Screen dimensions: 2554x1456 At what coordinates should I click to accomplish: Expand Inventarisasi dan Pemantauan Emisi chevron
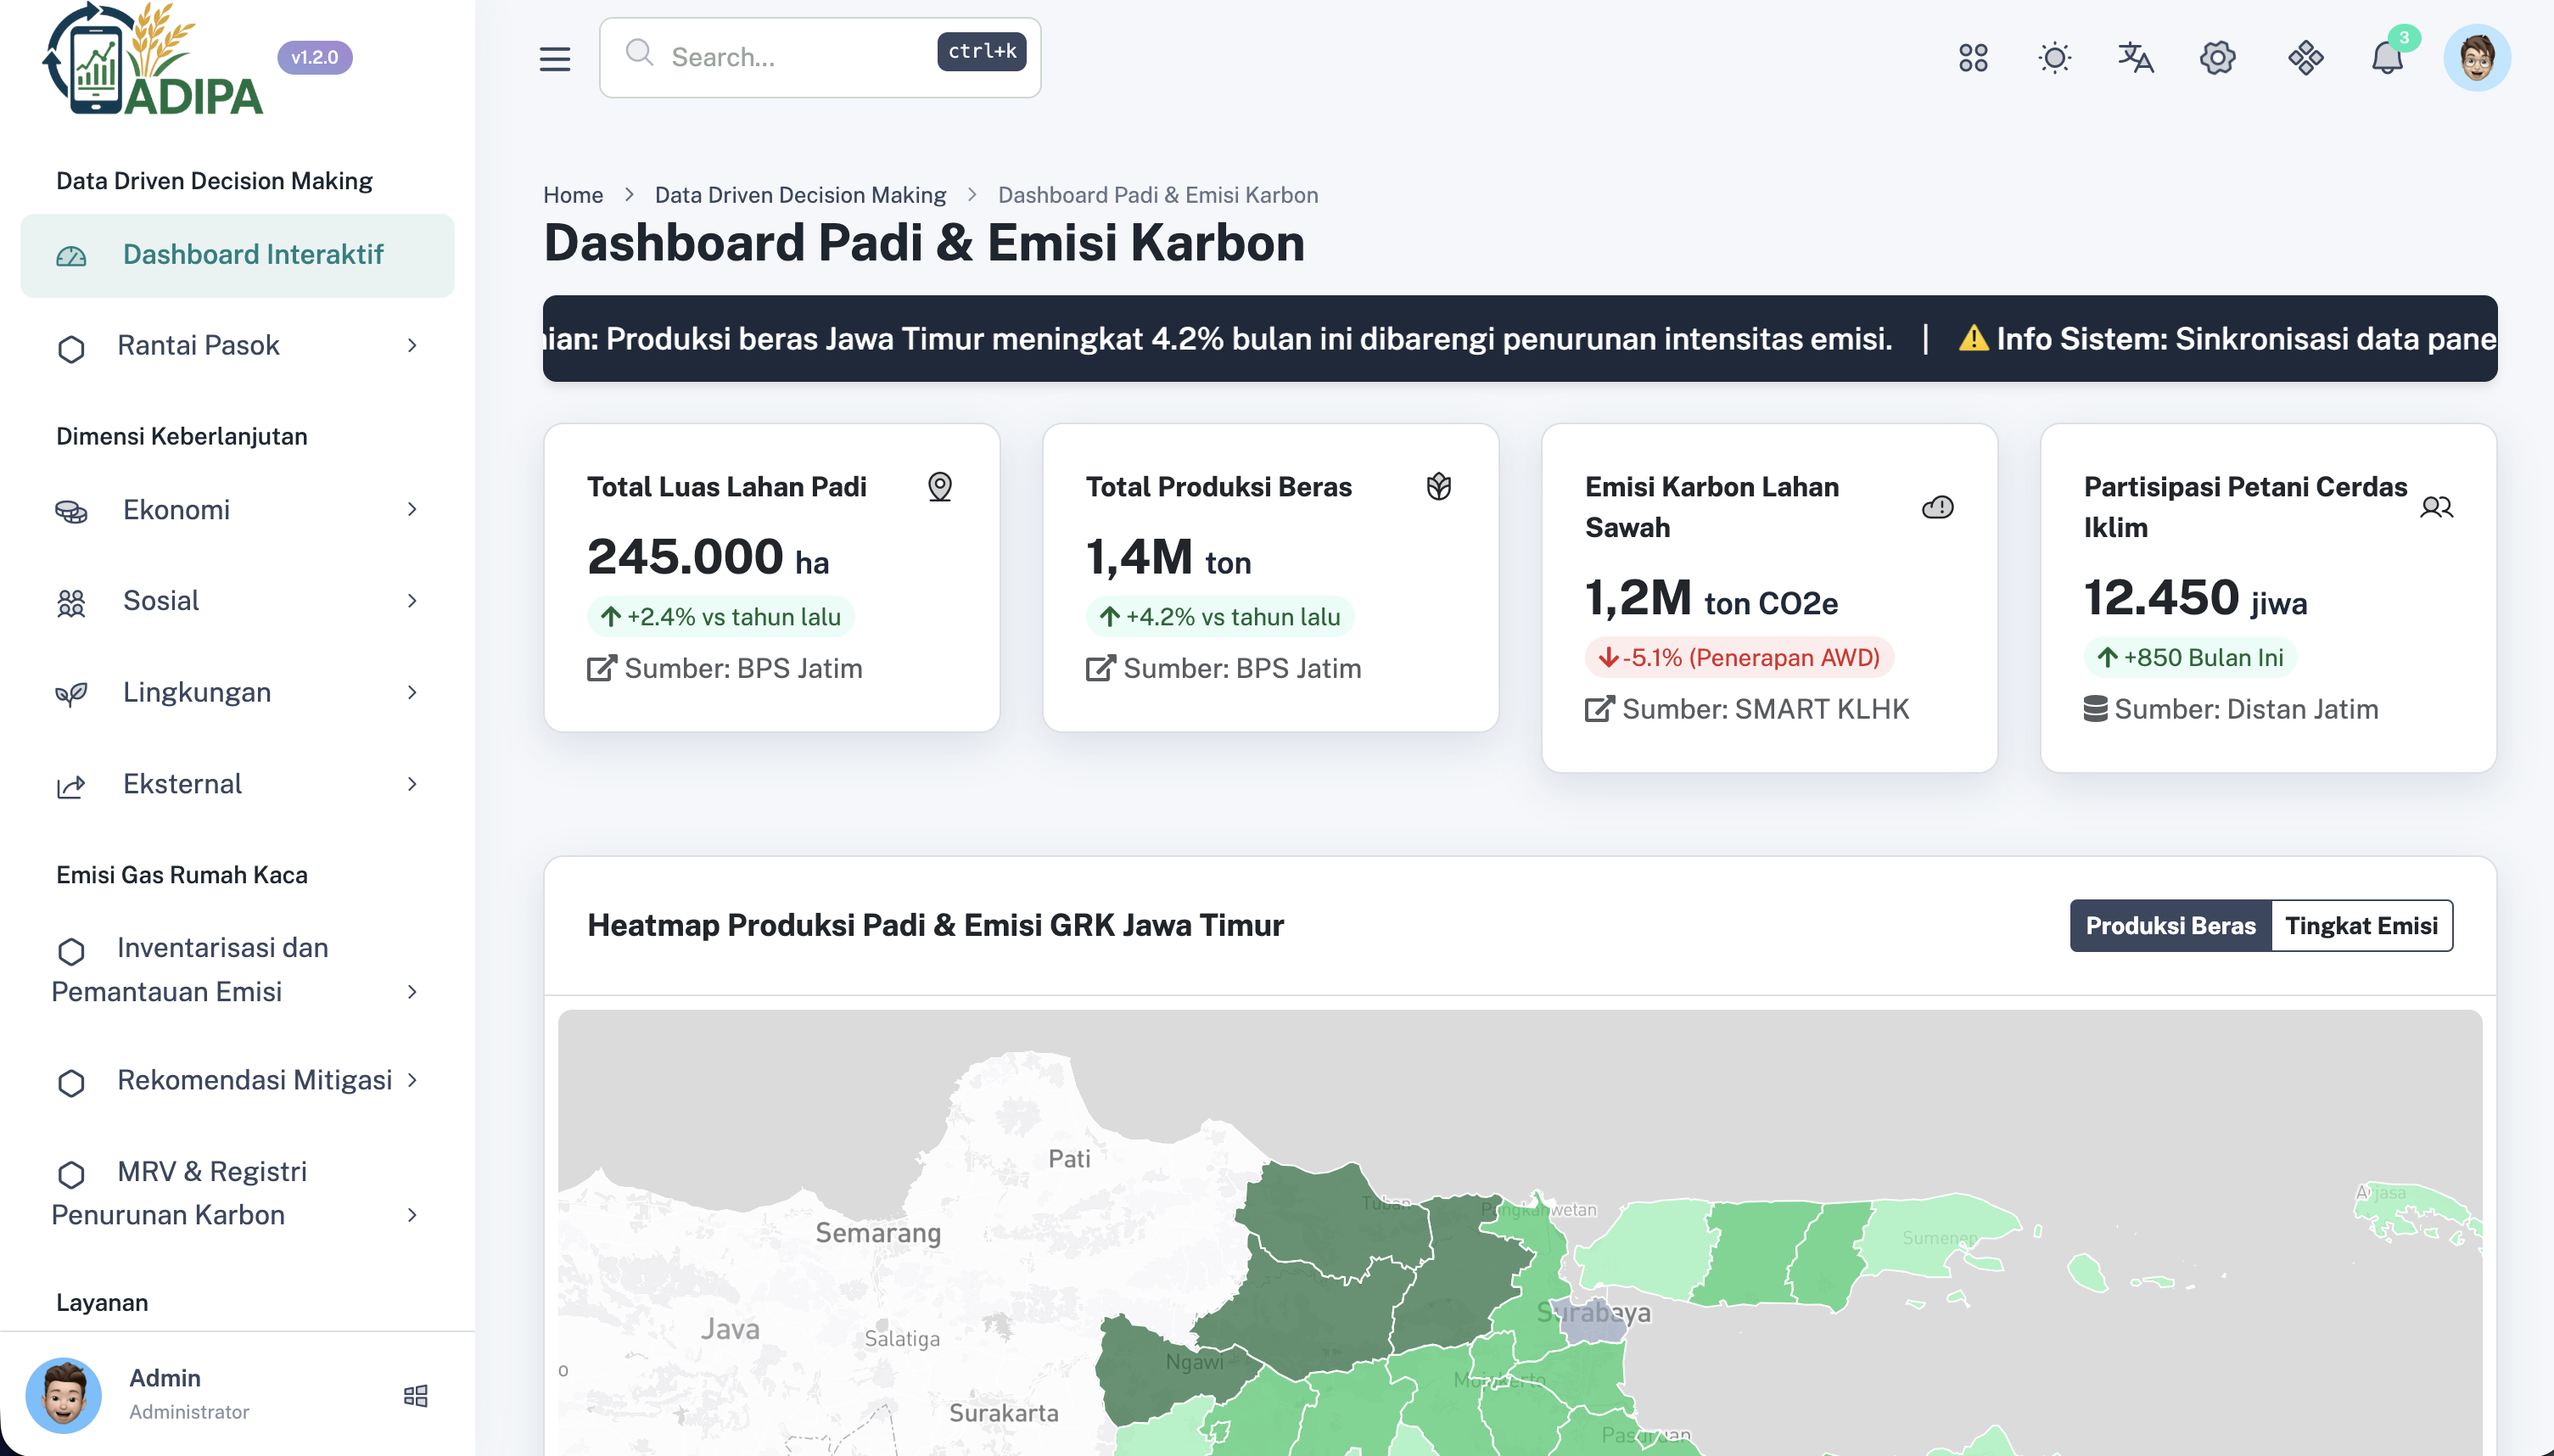point(412,991)
